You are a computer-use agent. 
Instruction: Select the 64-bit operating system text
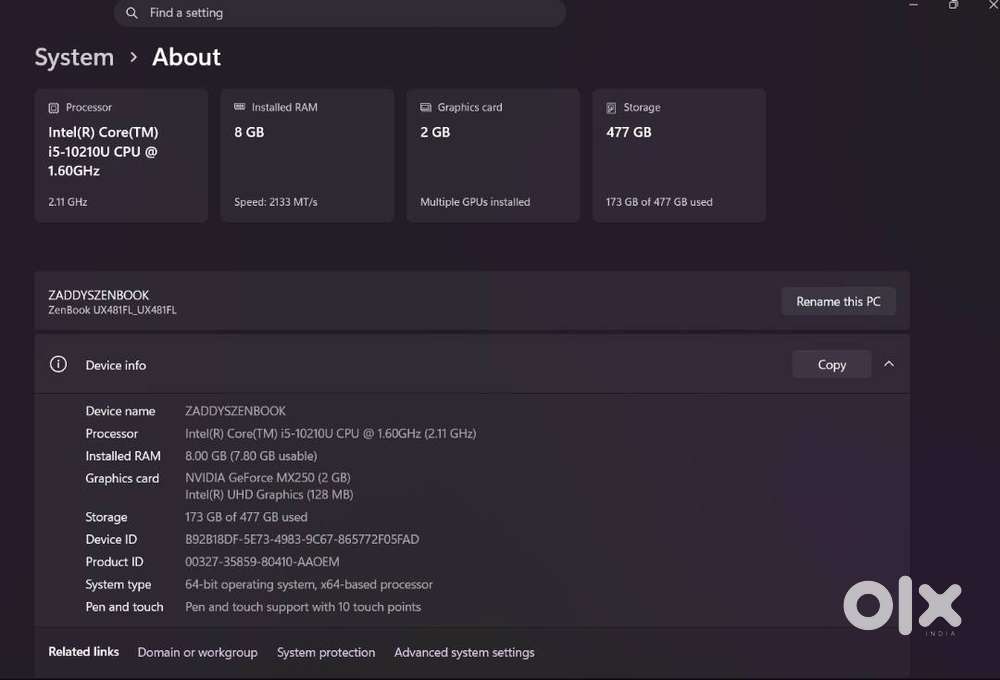[x=309, y=584]
